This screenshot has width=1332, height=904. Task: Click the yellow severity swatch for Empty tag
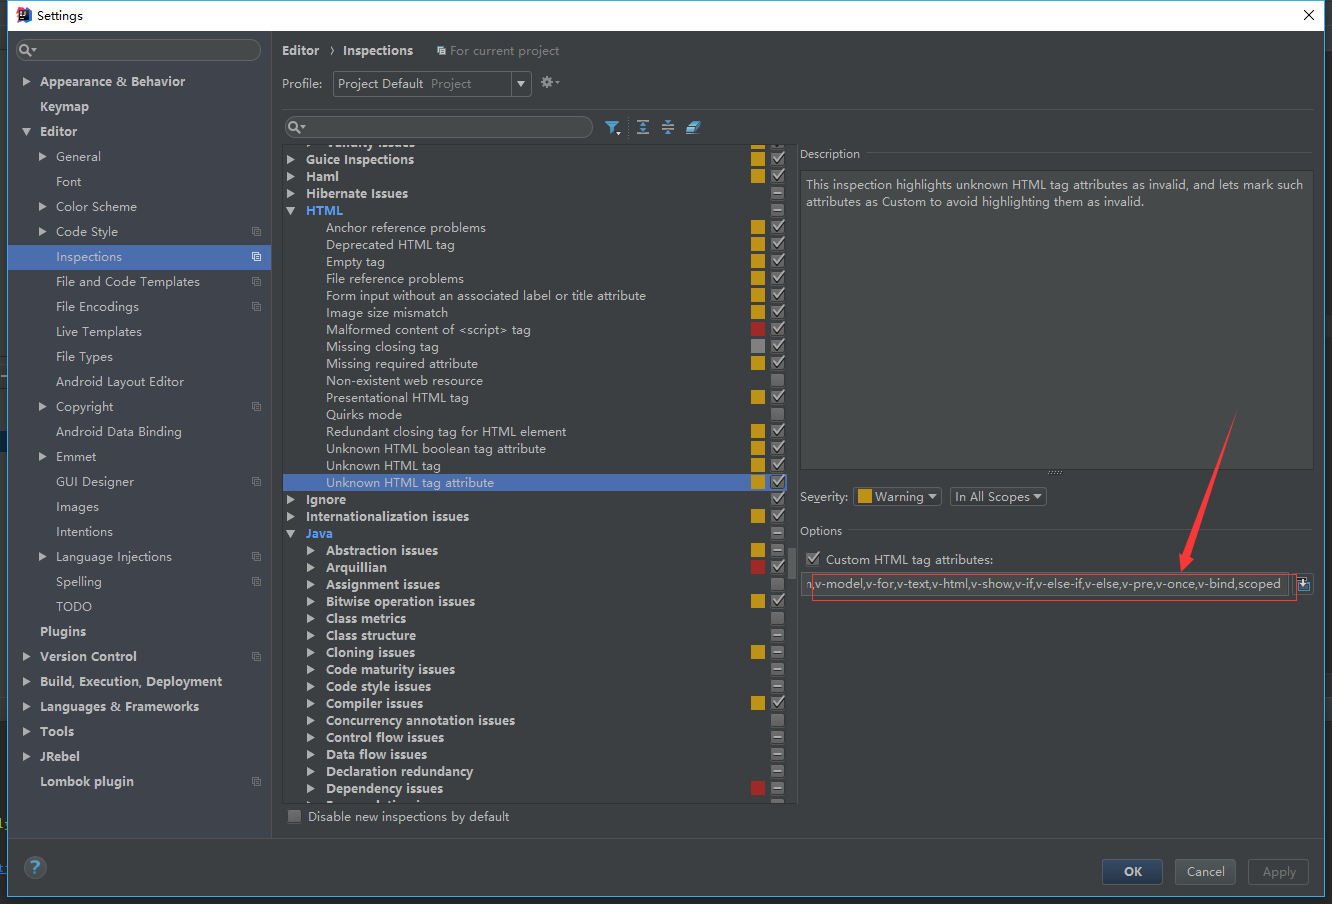(x=758, y=261)
